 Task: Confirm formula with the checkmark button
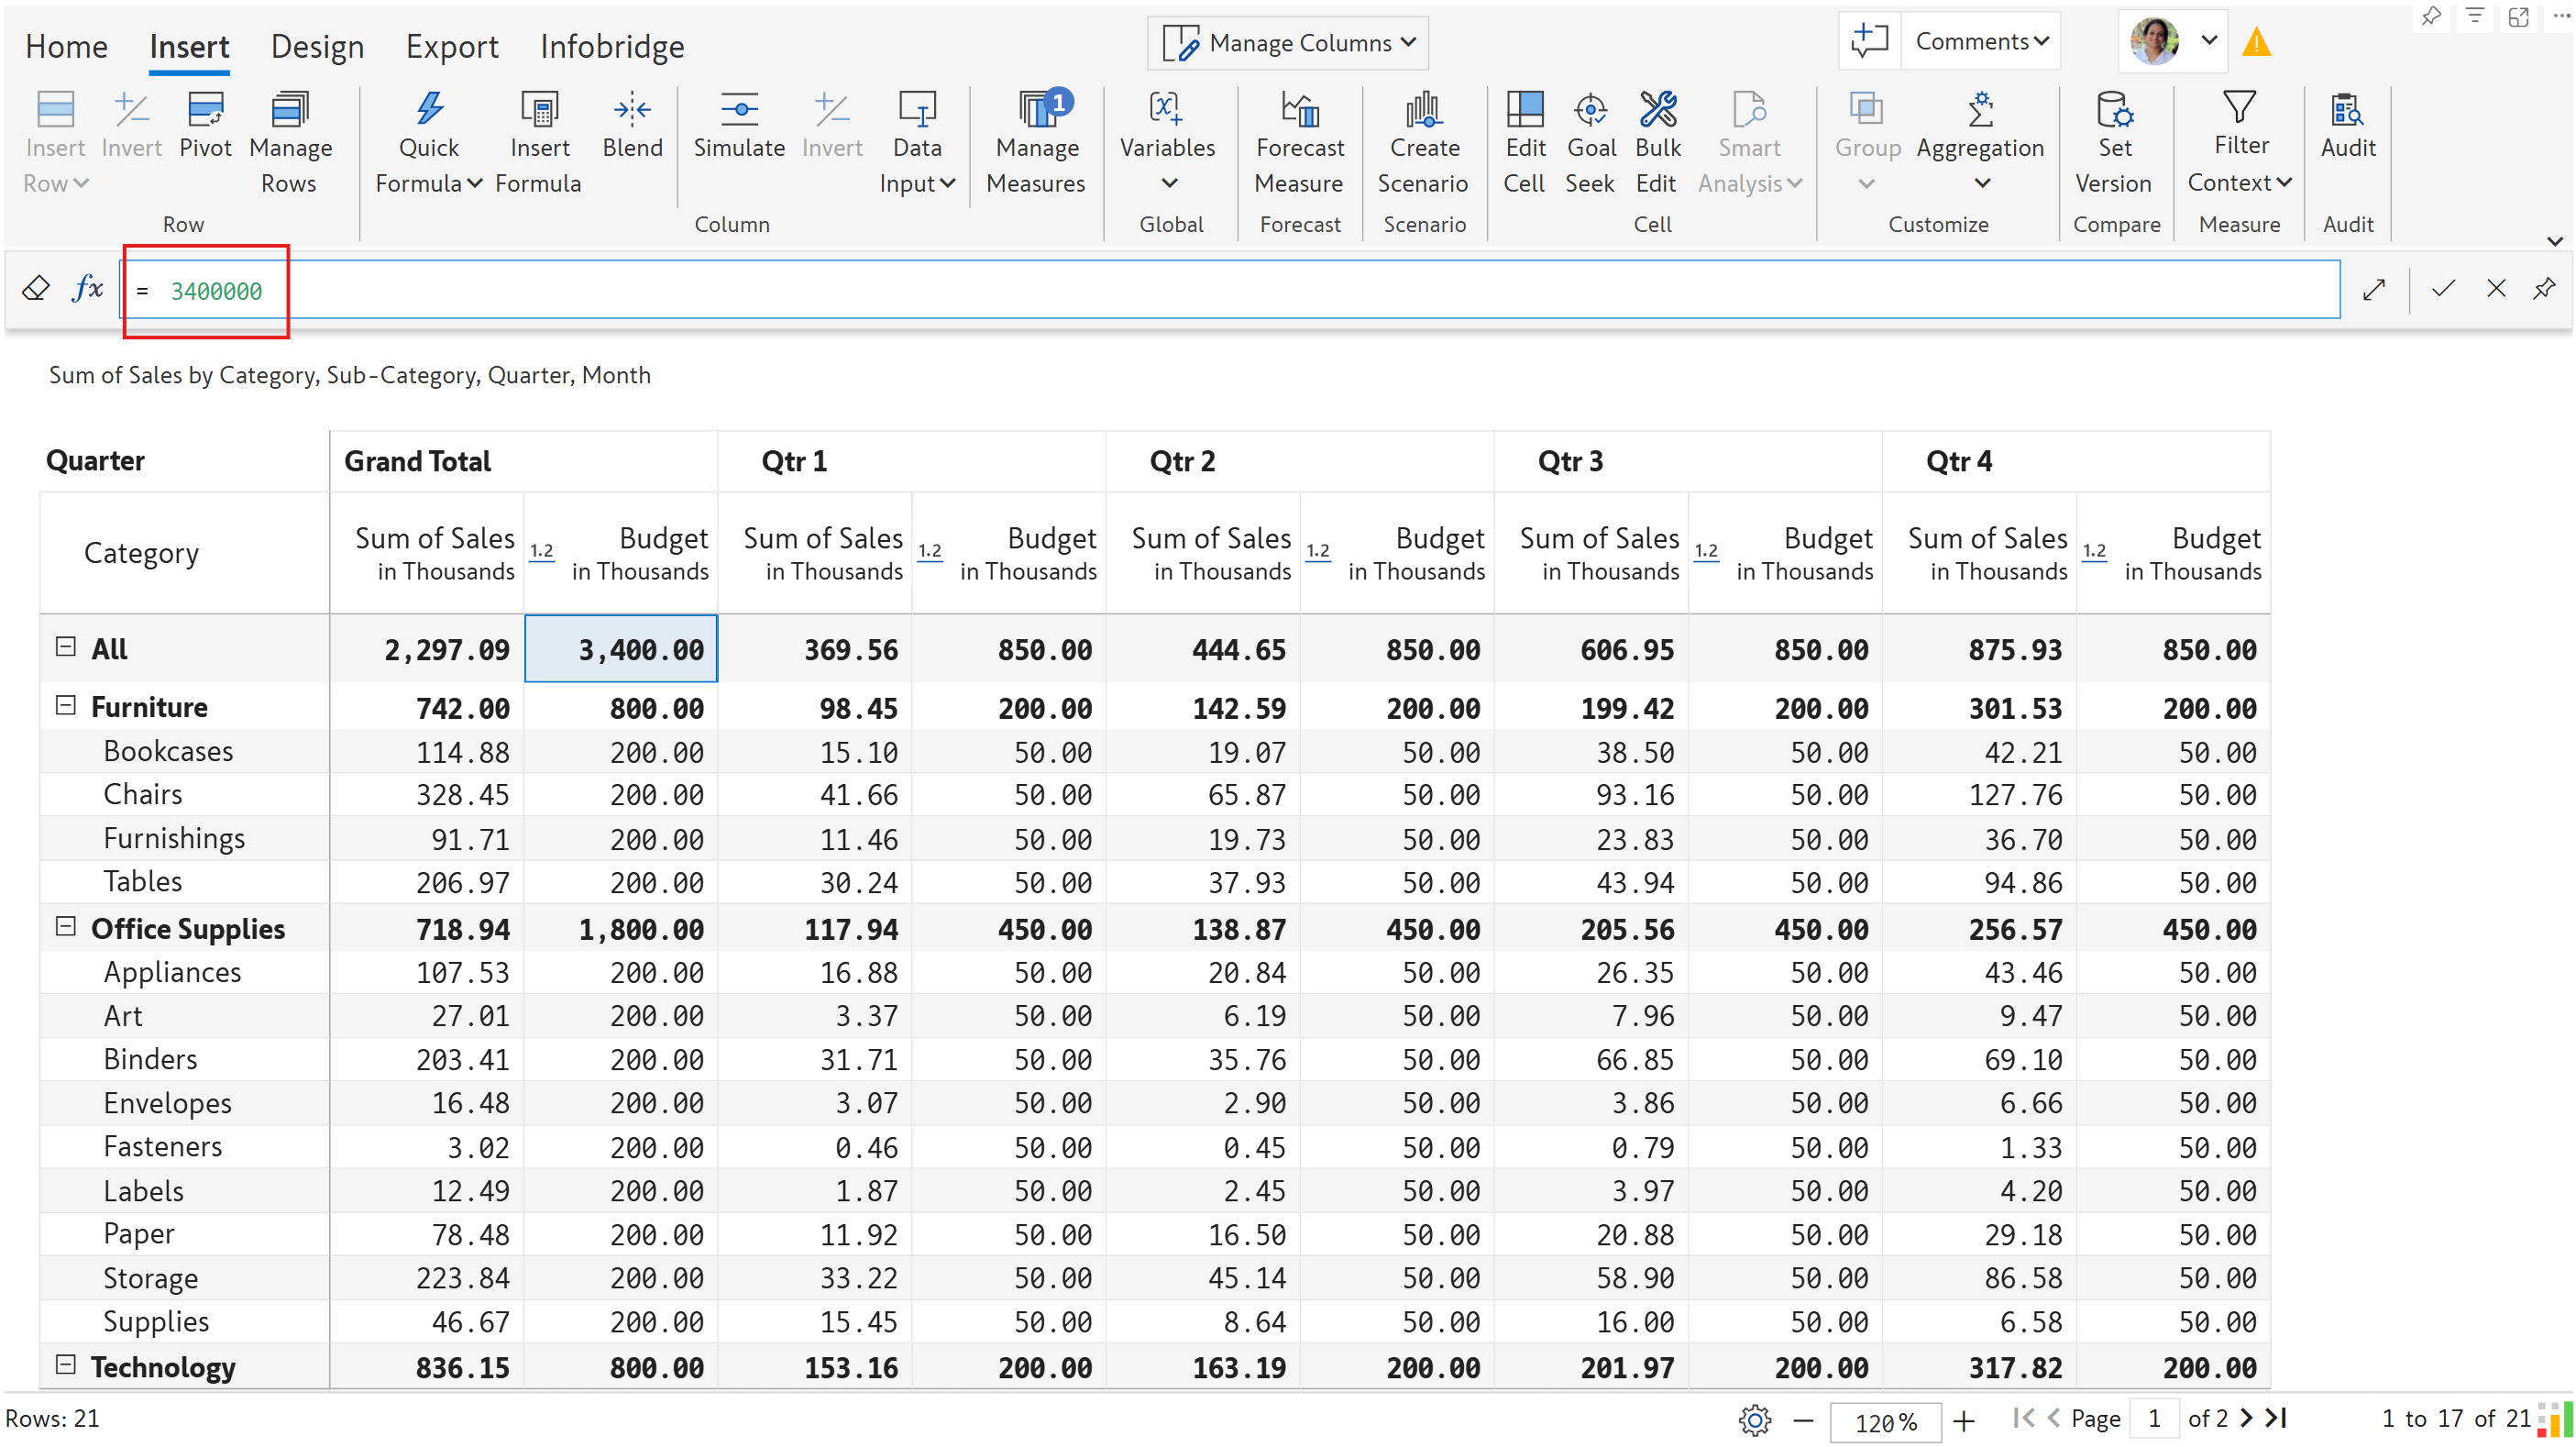pos(2443,289)
